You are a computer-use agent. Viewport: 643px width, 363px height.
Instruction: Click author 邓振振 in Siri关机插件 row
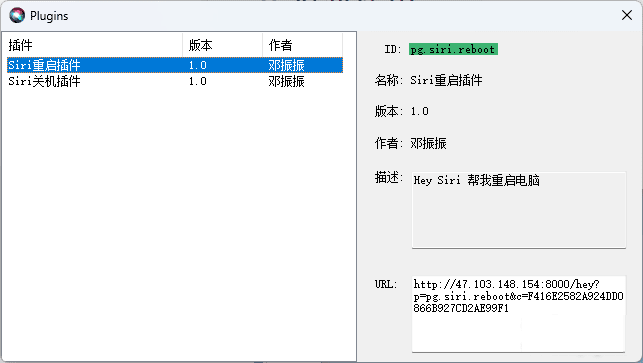tap(287, 81)
